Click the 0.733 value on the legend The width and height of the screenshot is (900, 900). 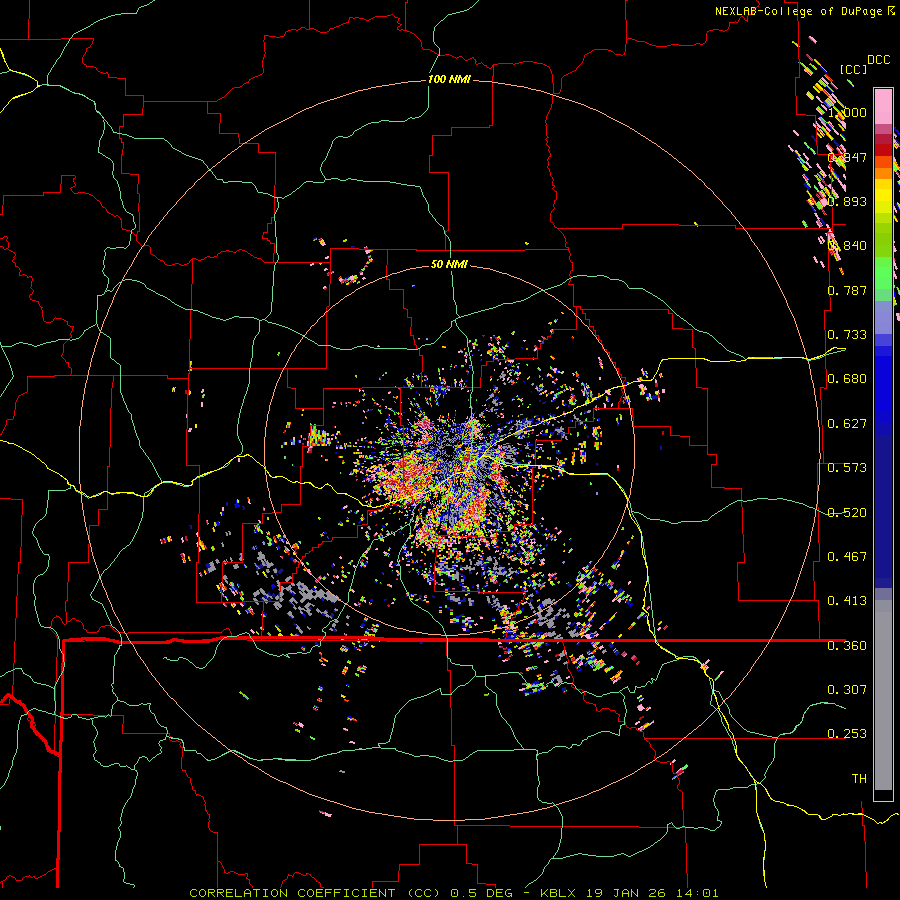pos(847,335)
